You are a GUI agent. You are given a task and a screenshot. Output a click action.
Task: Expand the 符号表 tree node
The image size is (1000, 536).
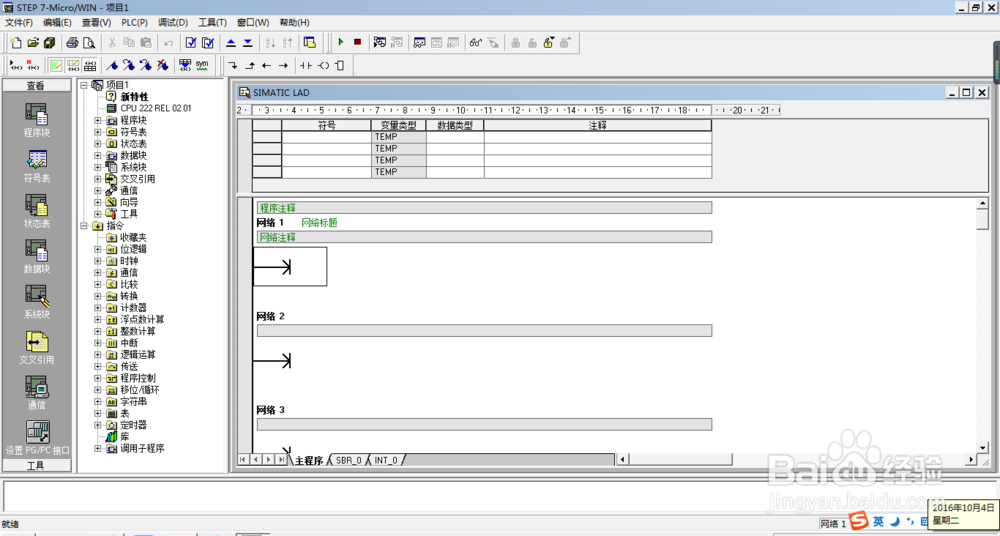pyautogui.click(x=98, y=131)
